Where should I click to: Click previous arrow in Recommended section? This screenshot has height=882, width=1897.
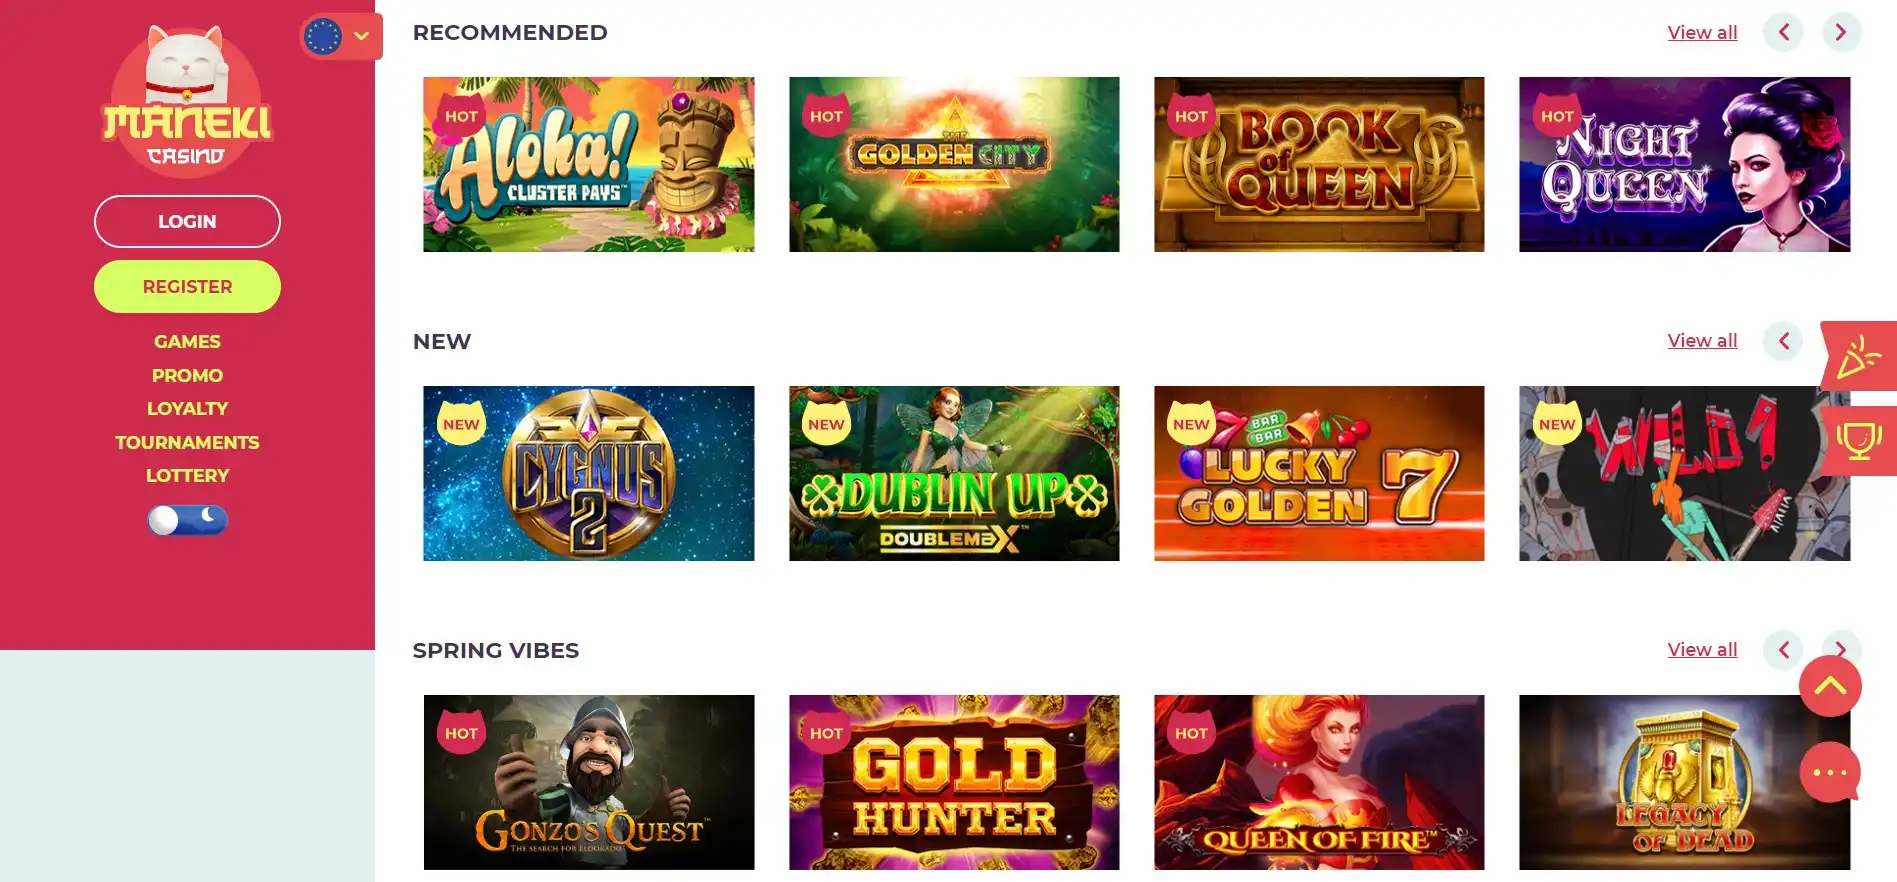click(x=1783, y=32)
